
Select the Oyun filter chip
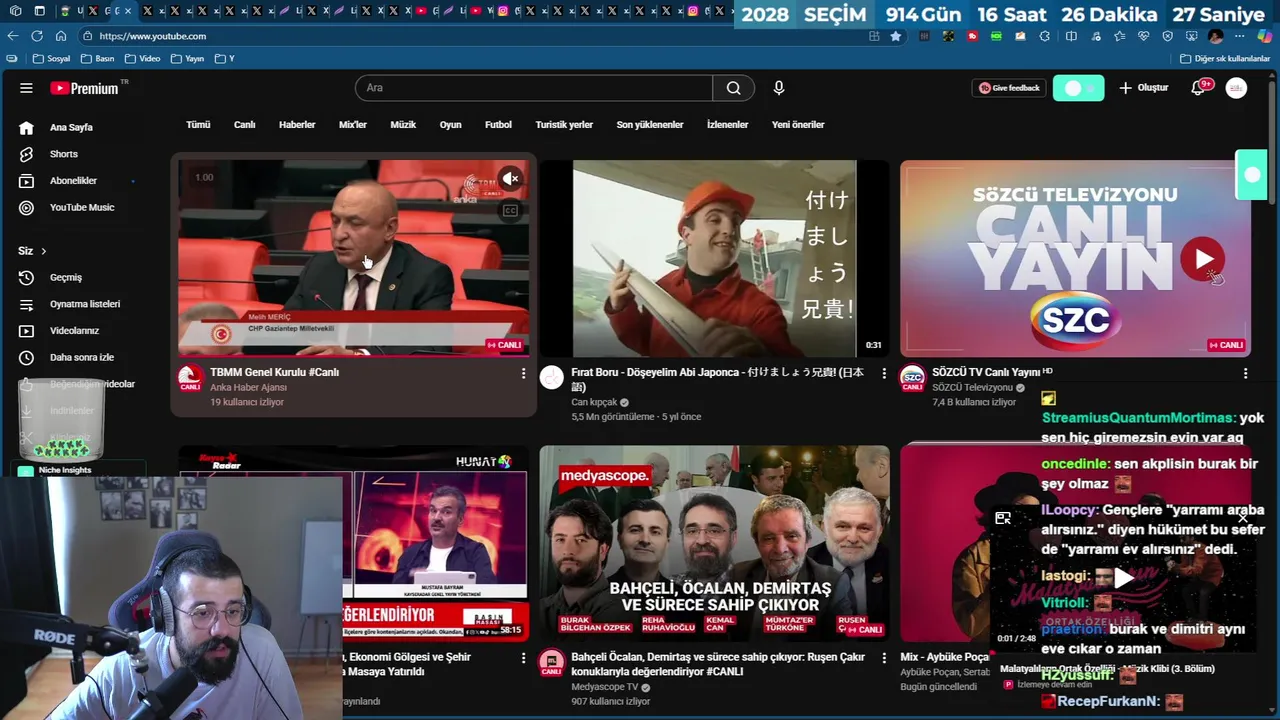(451, 125)
